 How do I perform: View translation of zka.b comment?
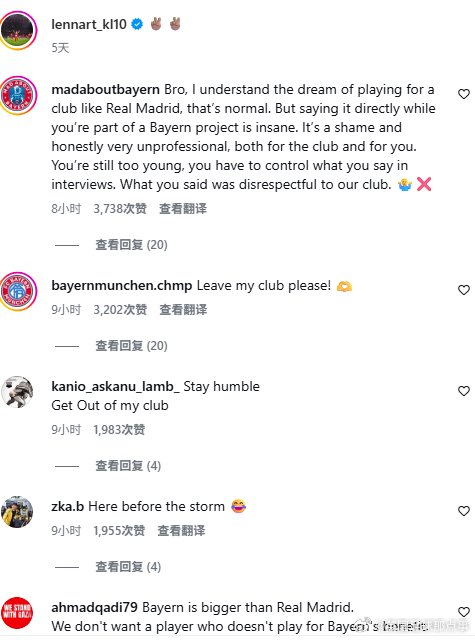pyautogui.click(x=181, y=531)
